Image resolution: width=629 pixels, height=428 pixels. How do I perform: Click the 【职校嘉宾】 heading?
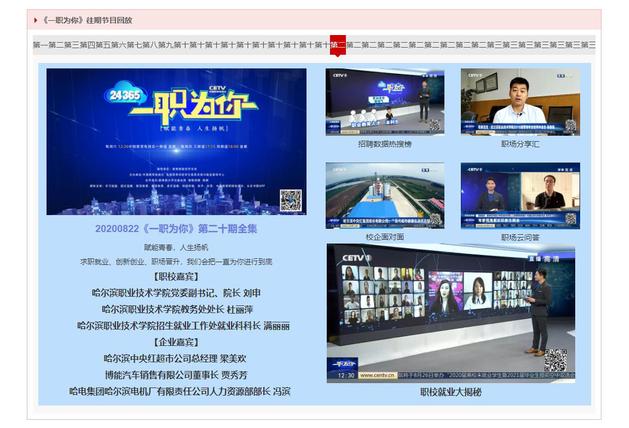point(176,276)
